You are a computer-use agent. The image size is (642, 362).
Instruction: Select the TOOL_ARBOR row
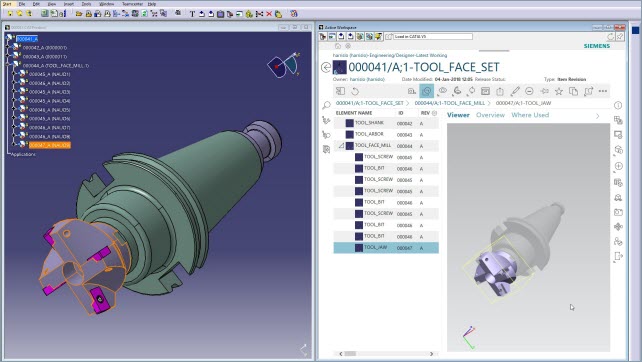(x=386, y=134)
